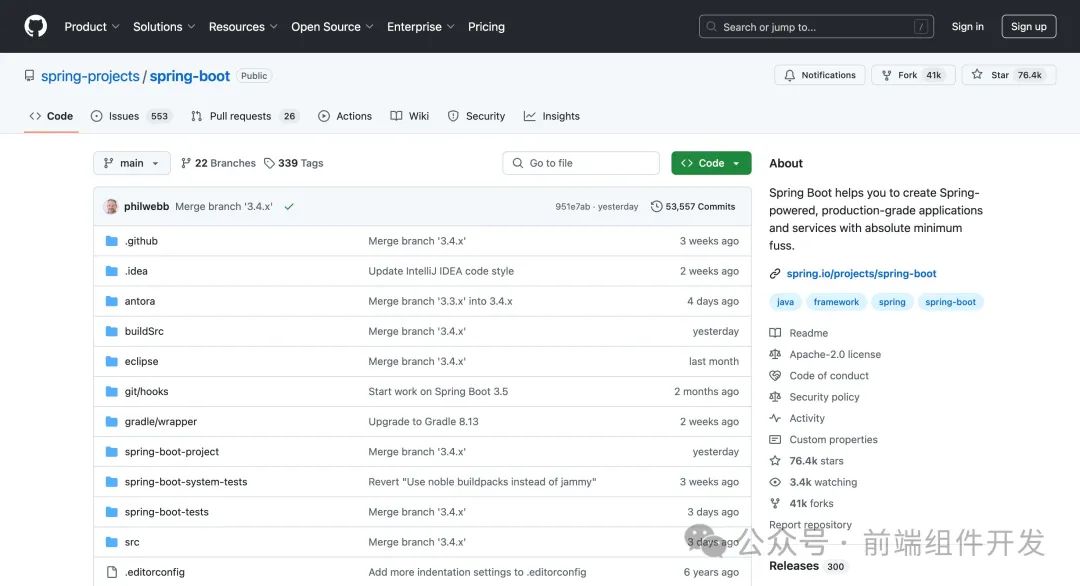The height and width of the screenshot is (586, 1080).
Task: Click the Search or jump to field
Action: click(x=816, y=27)
